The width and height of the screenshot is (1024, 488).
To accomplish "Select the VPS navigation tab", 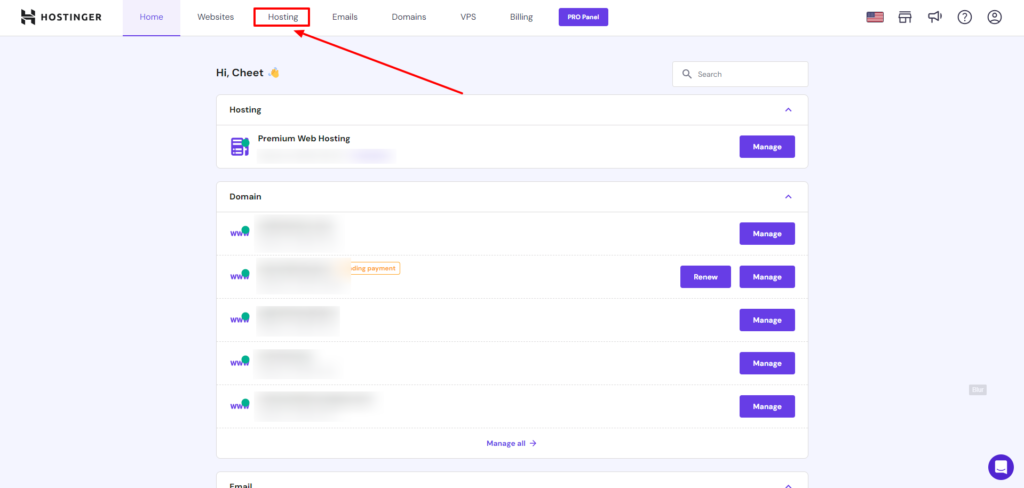I will click(468, 17).
